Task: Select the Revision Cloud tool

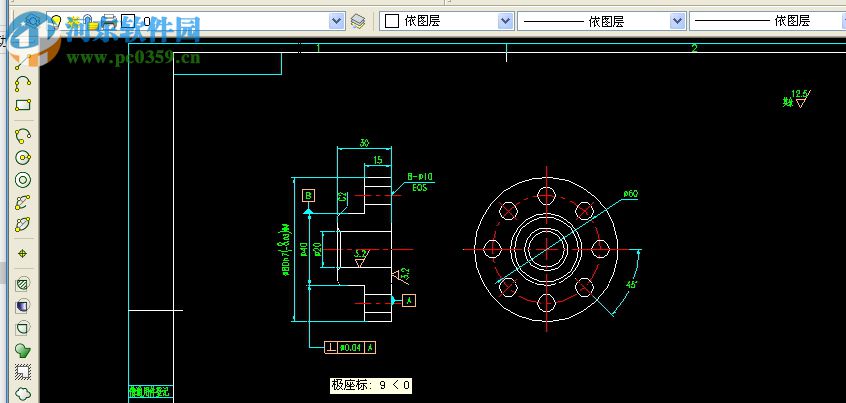Action: click(23, 393)
